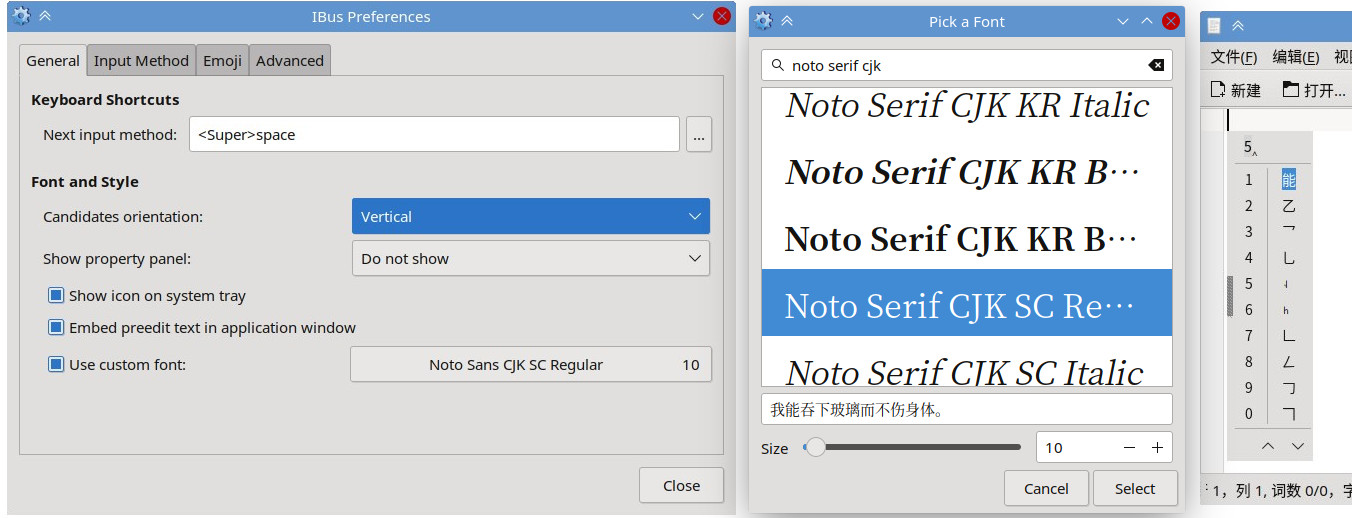Click the Next input method shortcut field
Viewport: 1352px width, 518px height.
(x=434, y=134)
